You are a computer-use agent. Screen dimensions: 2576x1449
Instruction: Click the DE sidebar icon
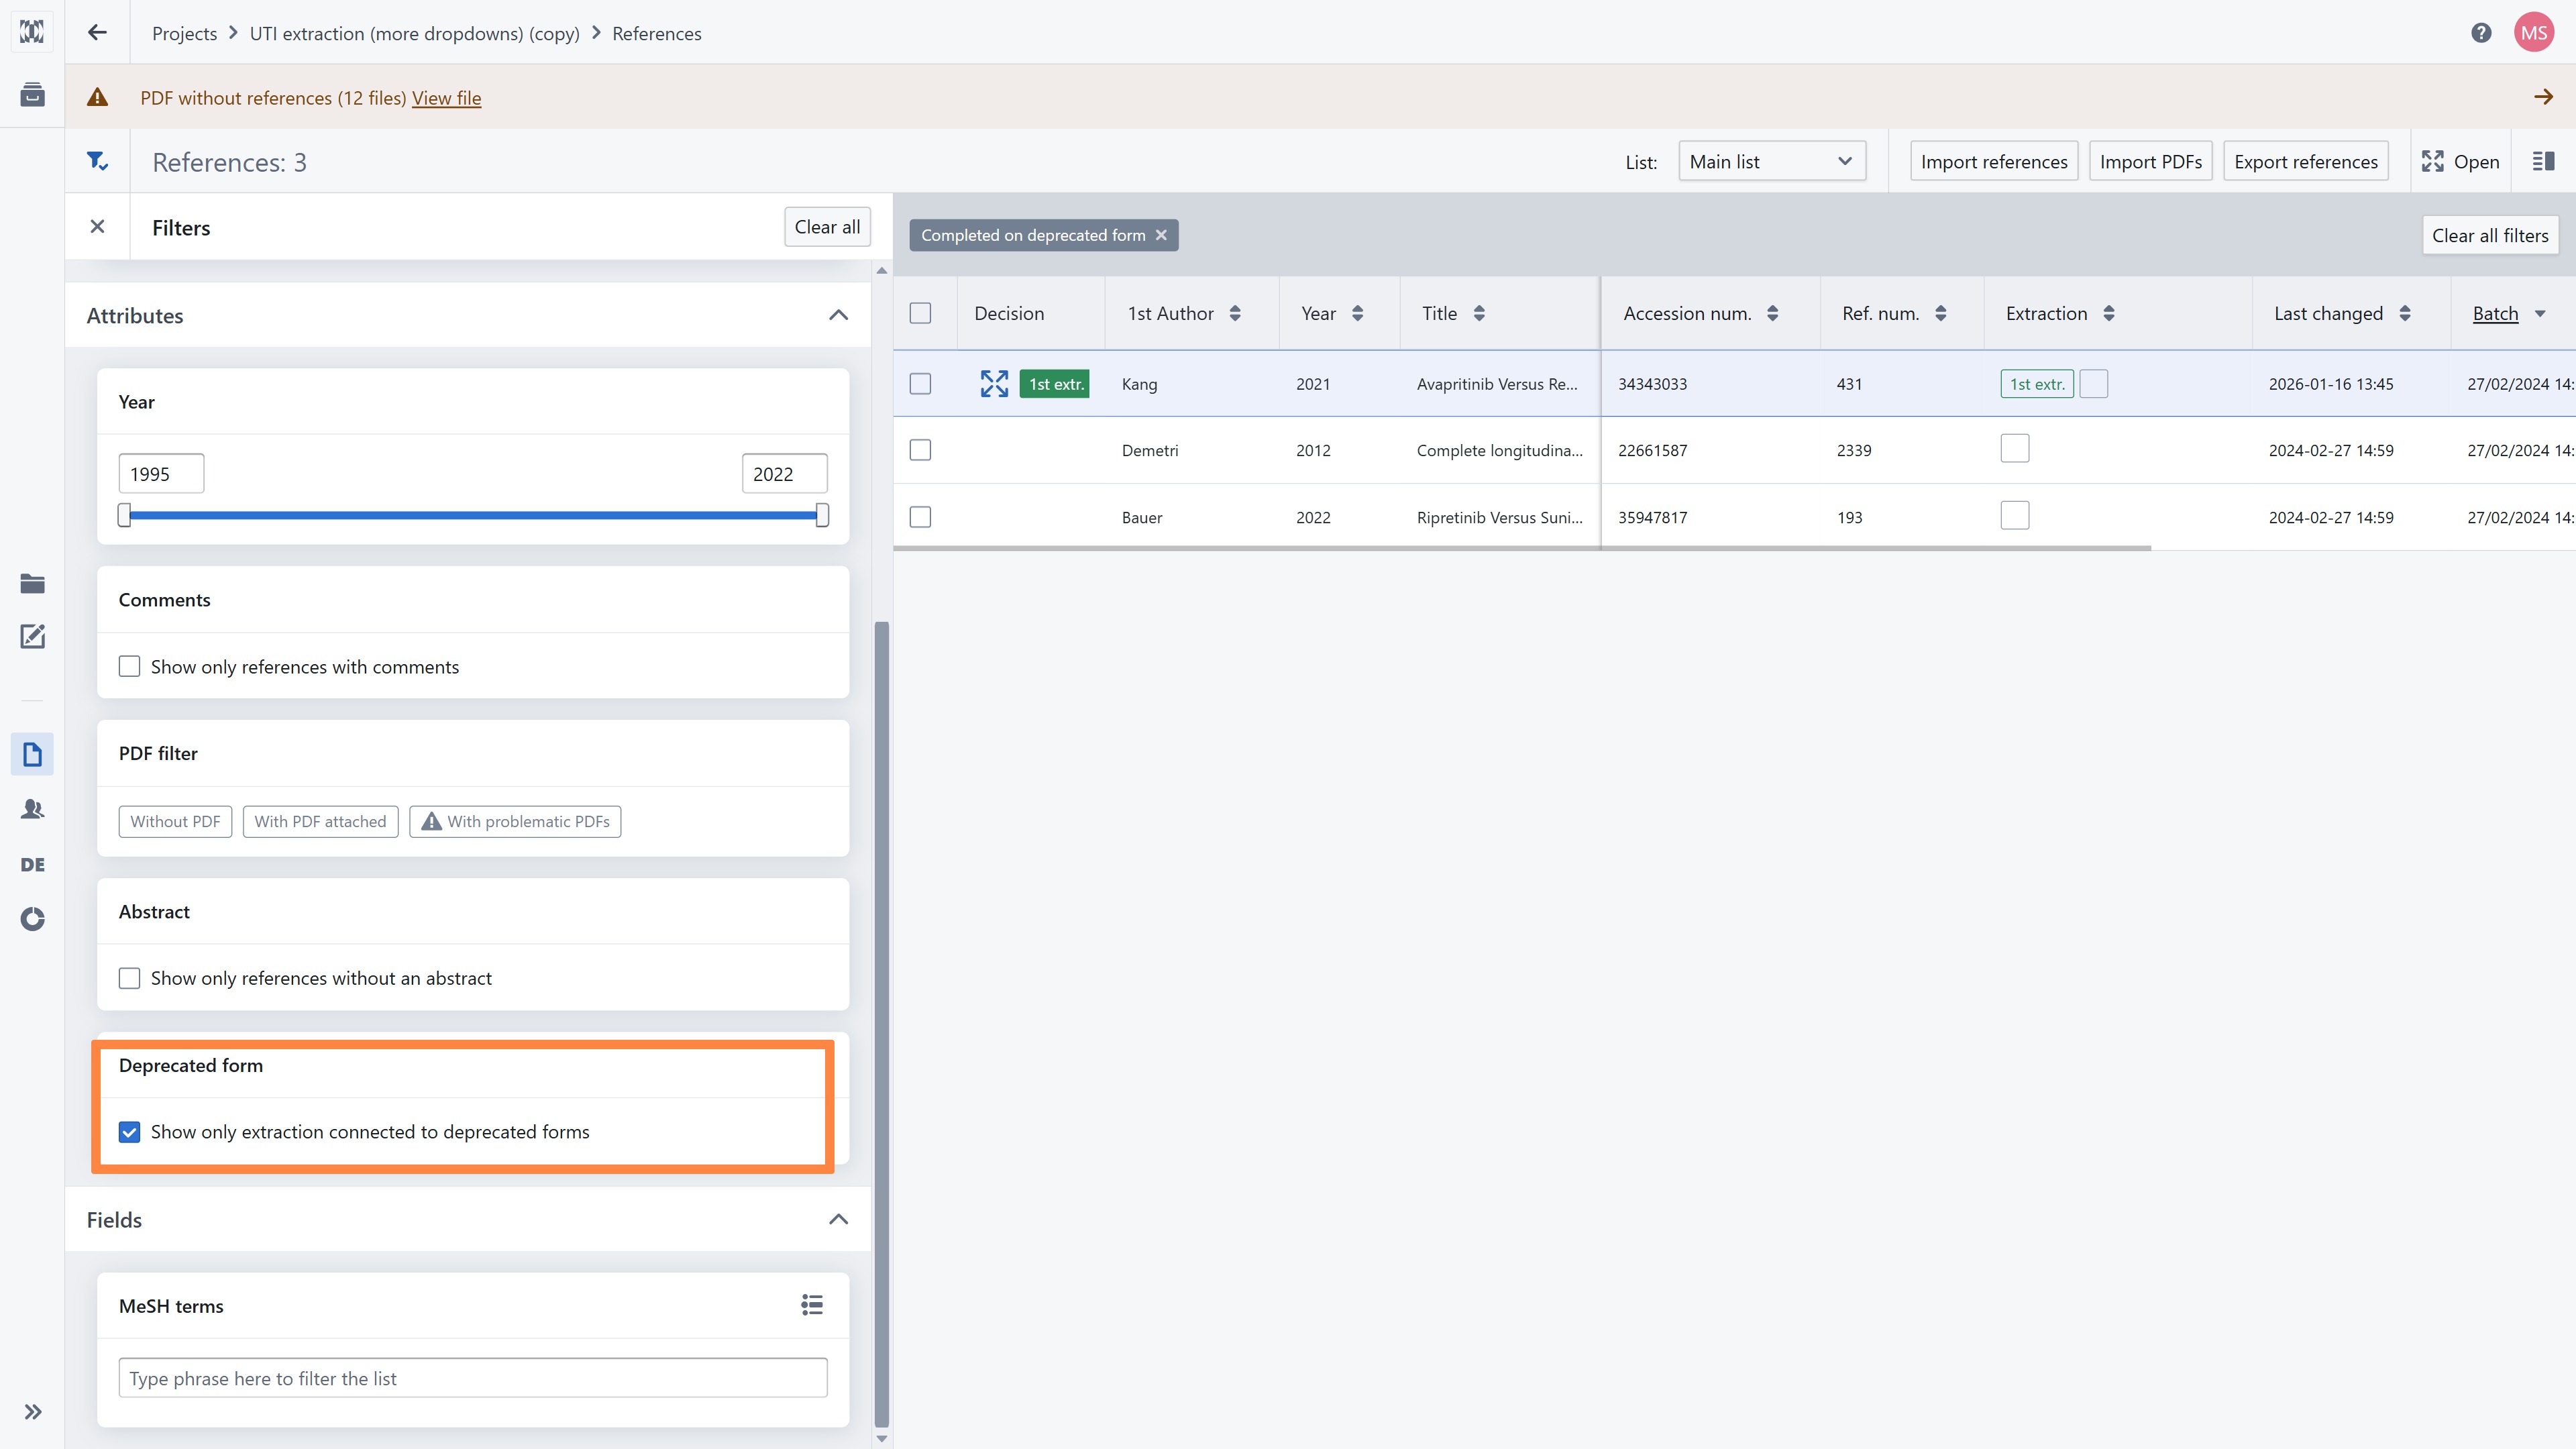coord(32,864)
